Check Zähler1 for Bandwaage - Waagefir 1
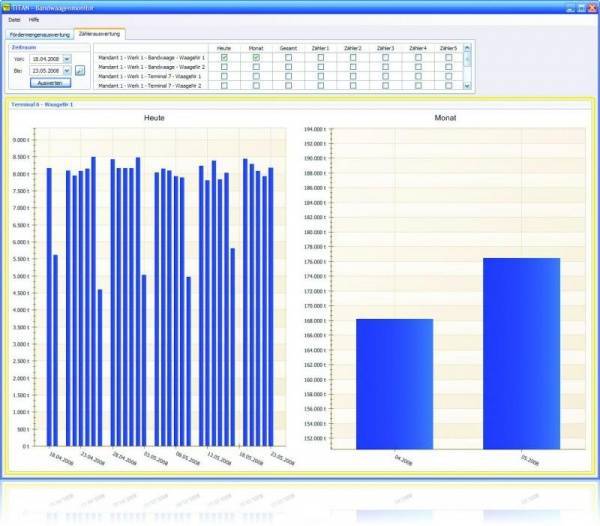 [321, 58]
